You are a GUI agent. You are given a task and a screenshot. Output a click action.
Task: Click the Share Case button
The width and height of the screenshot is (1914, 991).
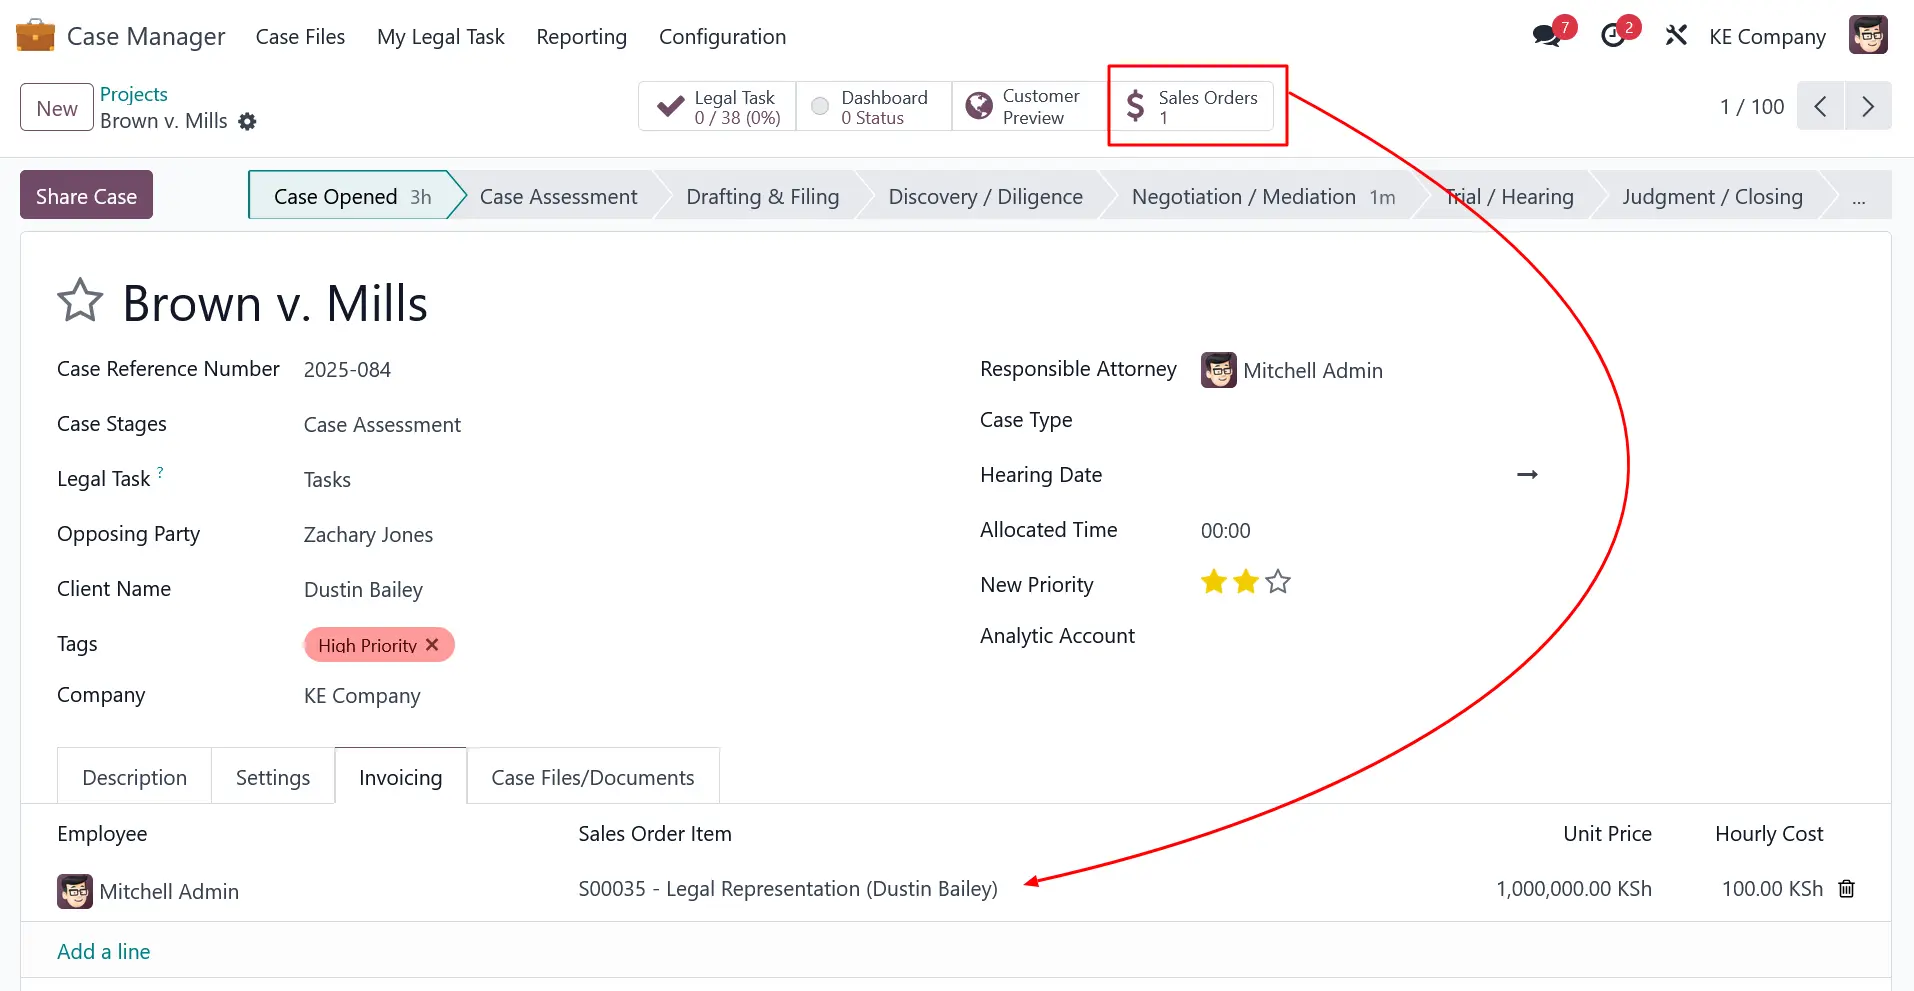pos(86,196)
